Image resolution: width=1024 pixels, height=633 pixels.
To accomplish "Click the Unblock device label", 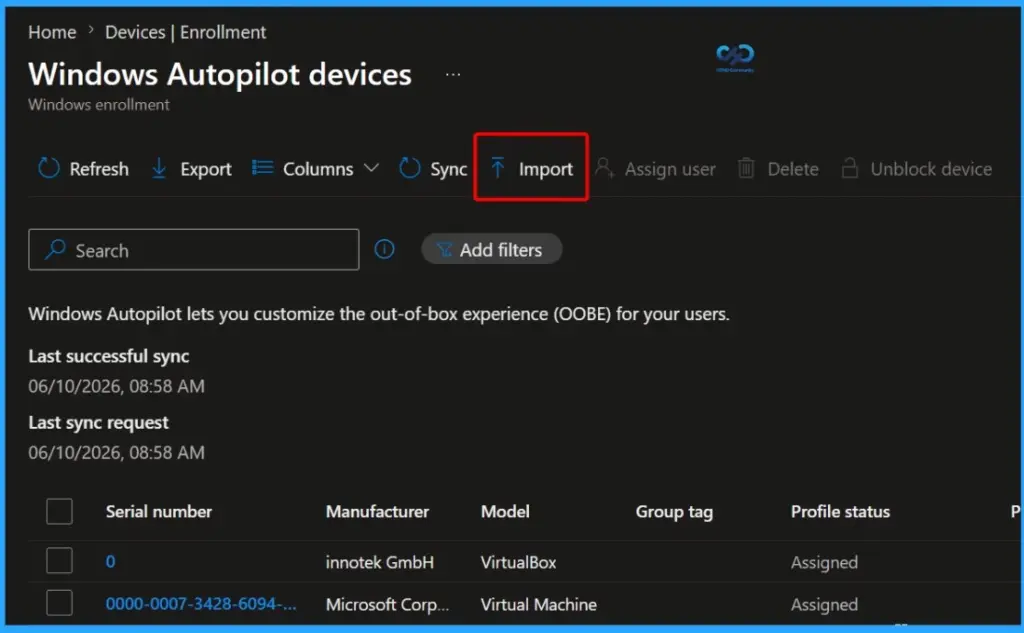I will click(931, 169).
